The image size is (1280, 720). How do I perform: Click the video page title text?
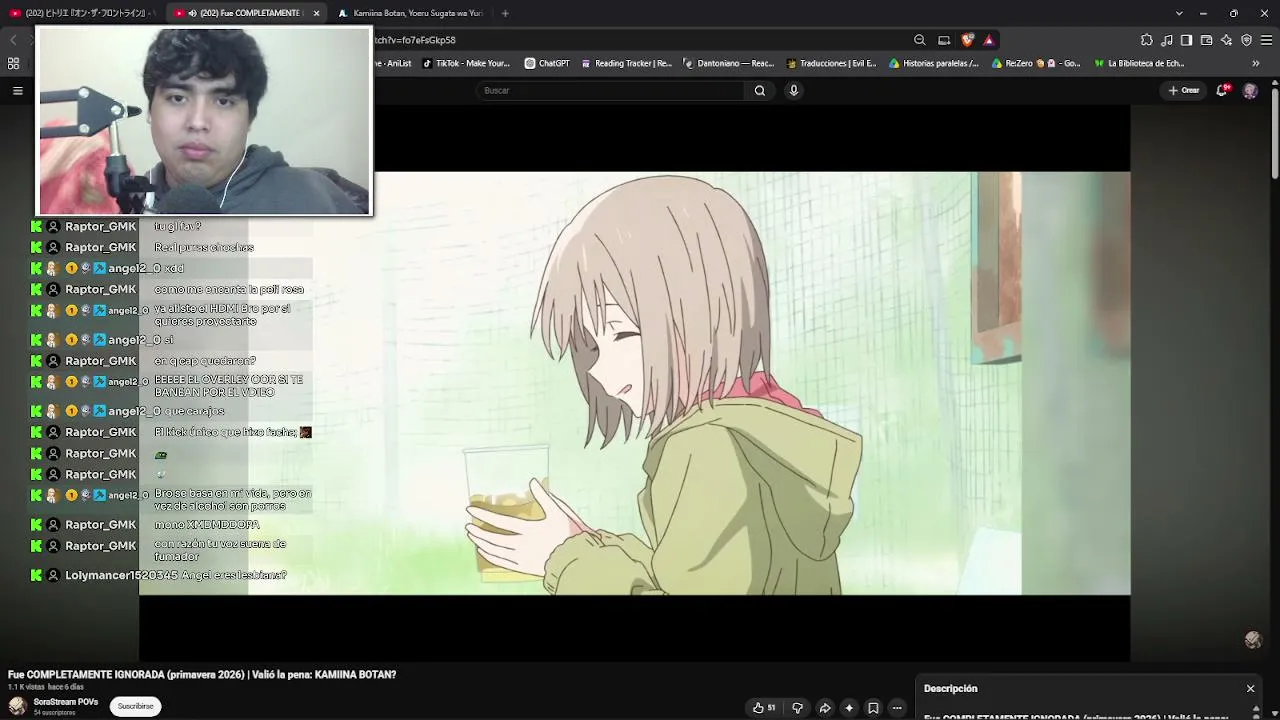tap(202, 675)
